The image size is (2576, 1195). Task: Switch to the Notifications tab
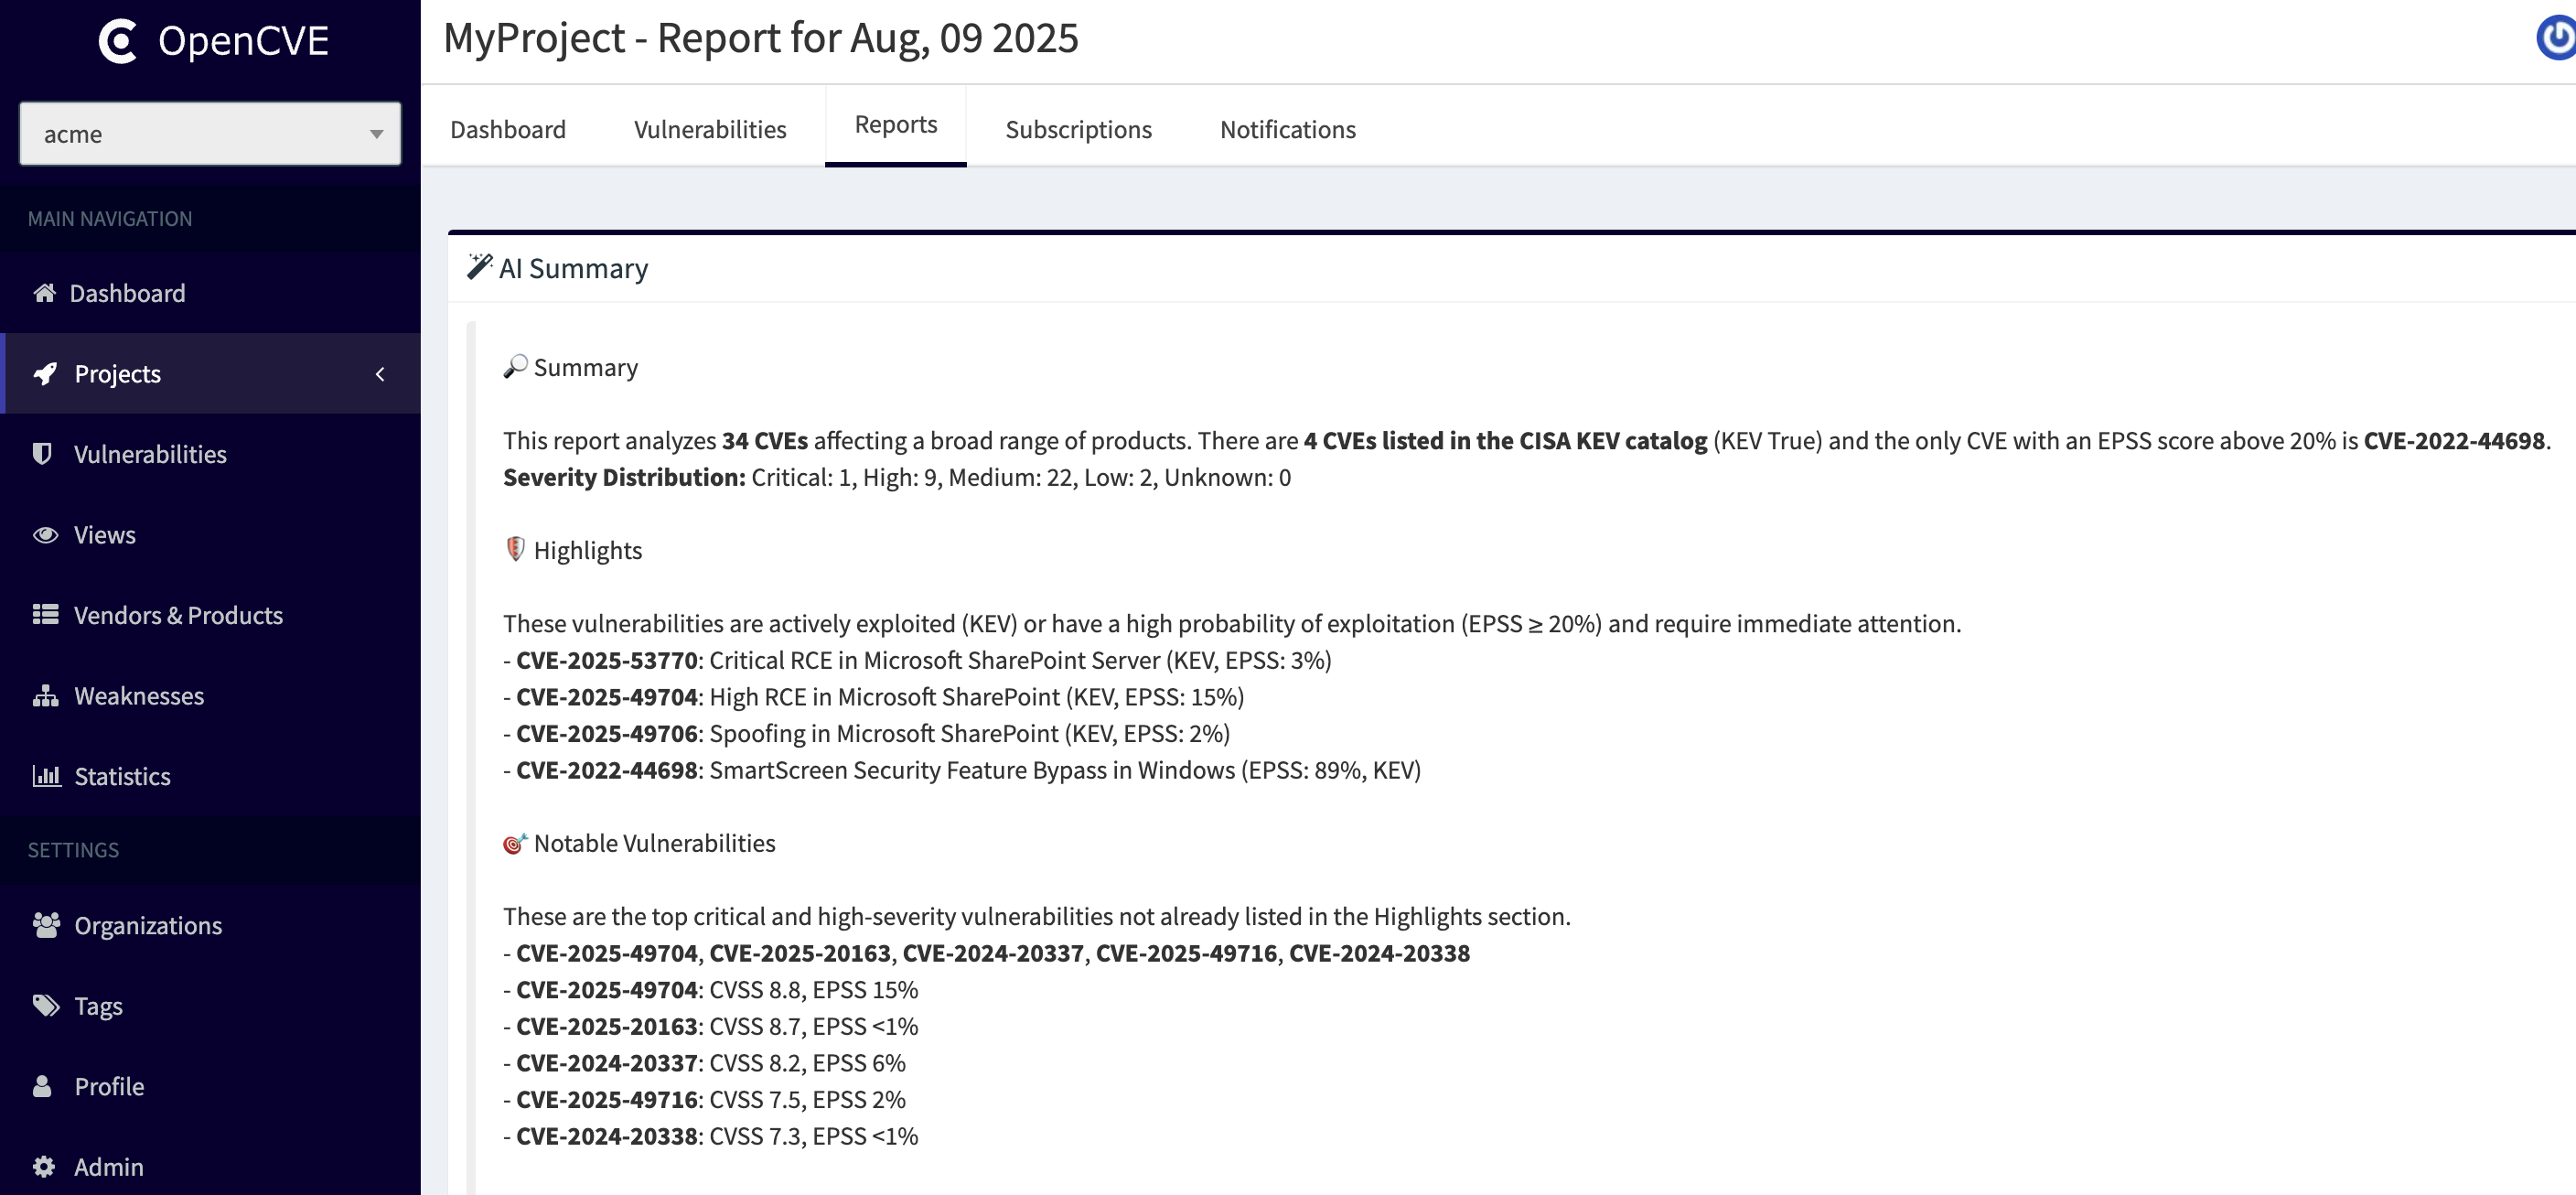click(1288, 129)
